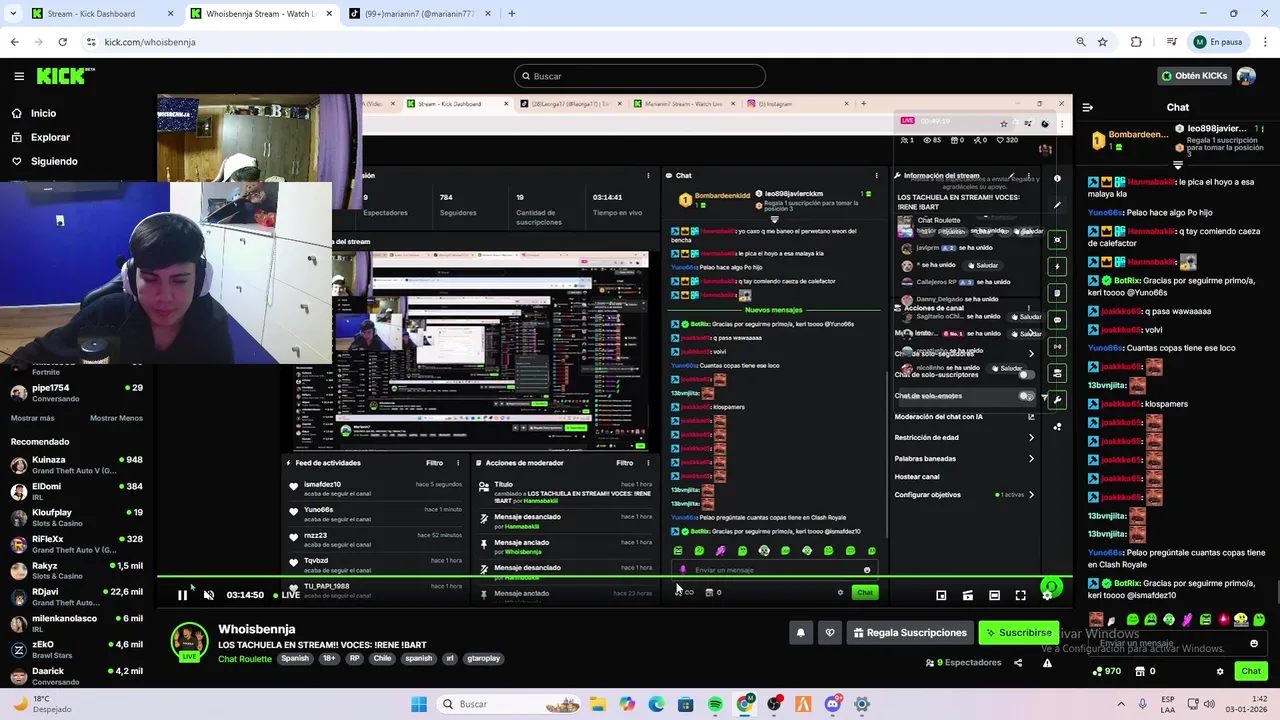
Task: Open RiFleXx recommended channel
Action: (x=76, y=544)
